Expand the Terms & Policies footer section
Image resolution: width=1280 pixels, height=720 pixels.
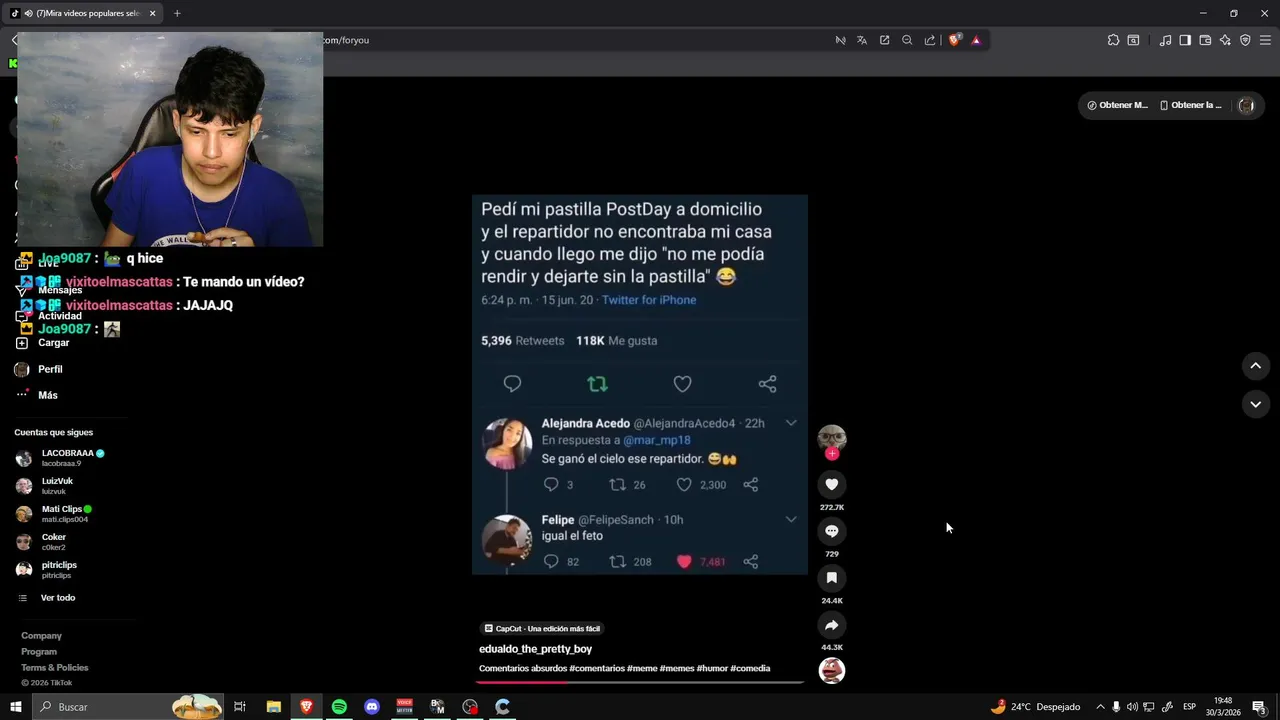point(55,668)
